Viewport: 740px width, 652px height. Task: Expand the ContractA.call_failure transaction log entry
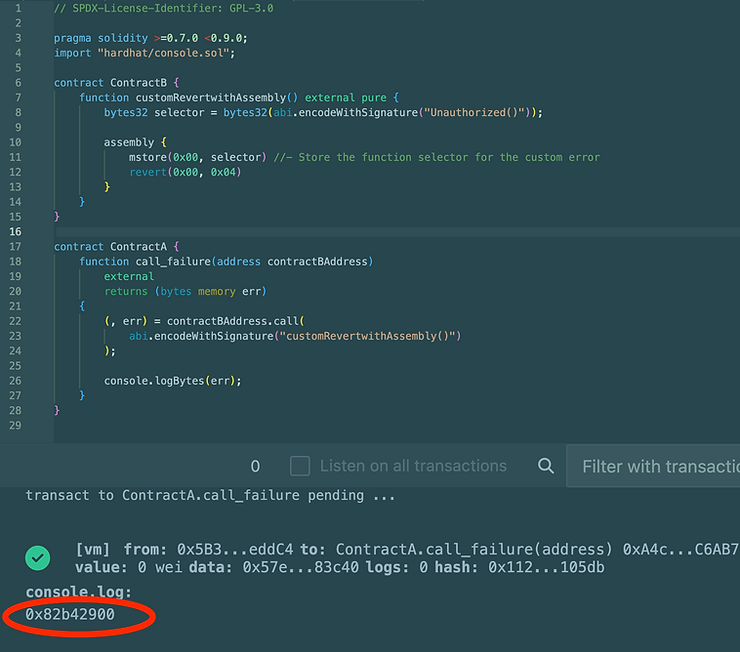pos(400,549)
